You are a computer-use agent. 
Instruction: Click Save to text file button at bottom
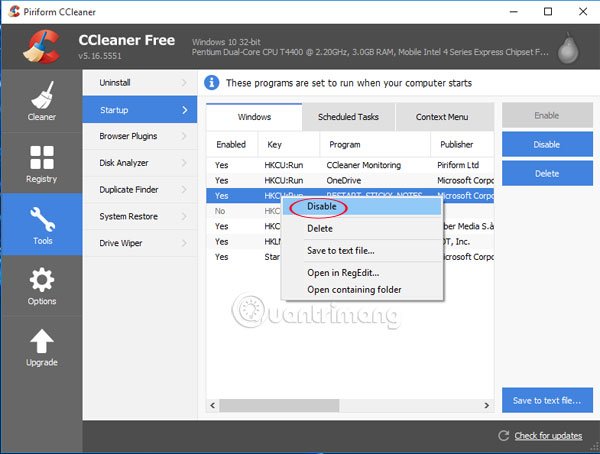pos(547,400)
